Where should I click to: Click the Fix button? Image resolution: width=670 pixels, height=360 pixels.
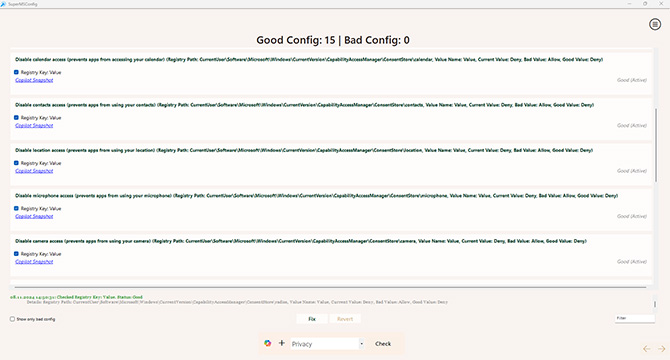312,319
